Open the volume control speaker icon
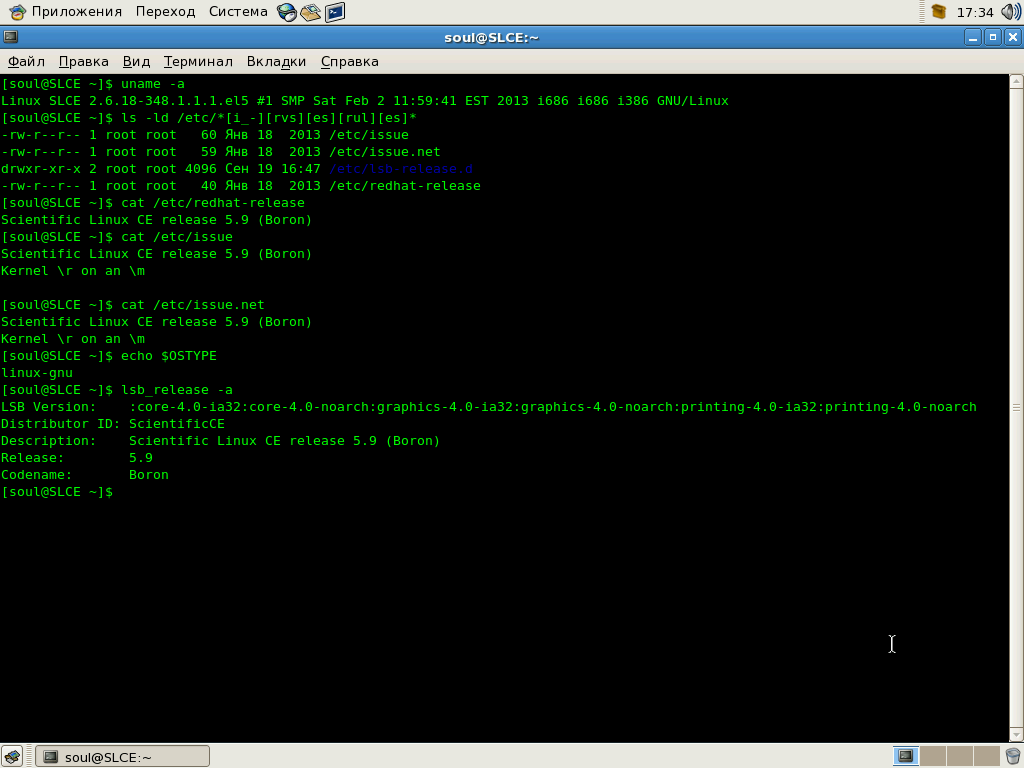This screenshot has height=768, width=1024. [1011, 12]
